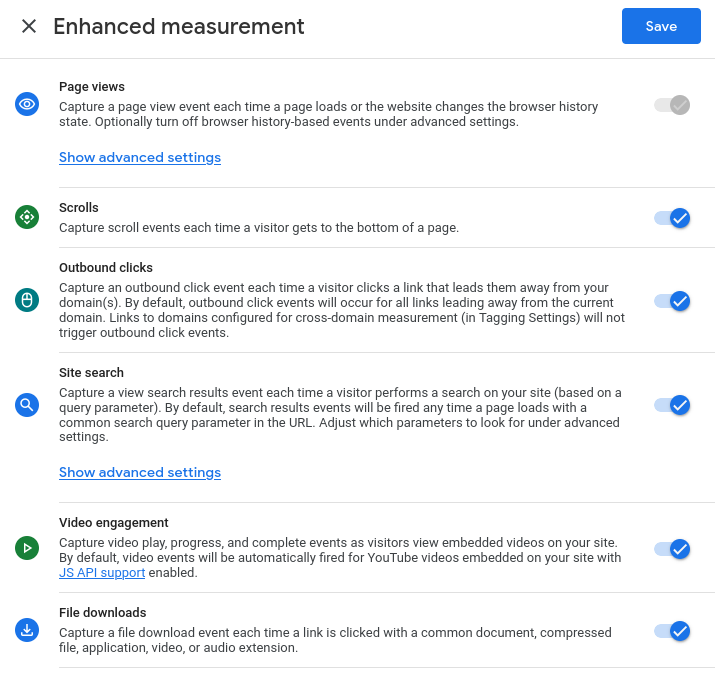715x681 pixels.
Task: Turn off Outbound clicks toggle
Action: 672,300
